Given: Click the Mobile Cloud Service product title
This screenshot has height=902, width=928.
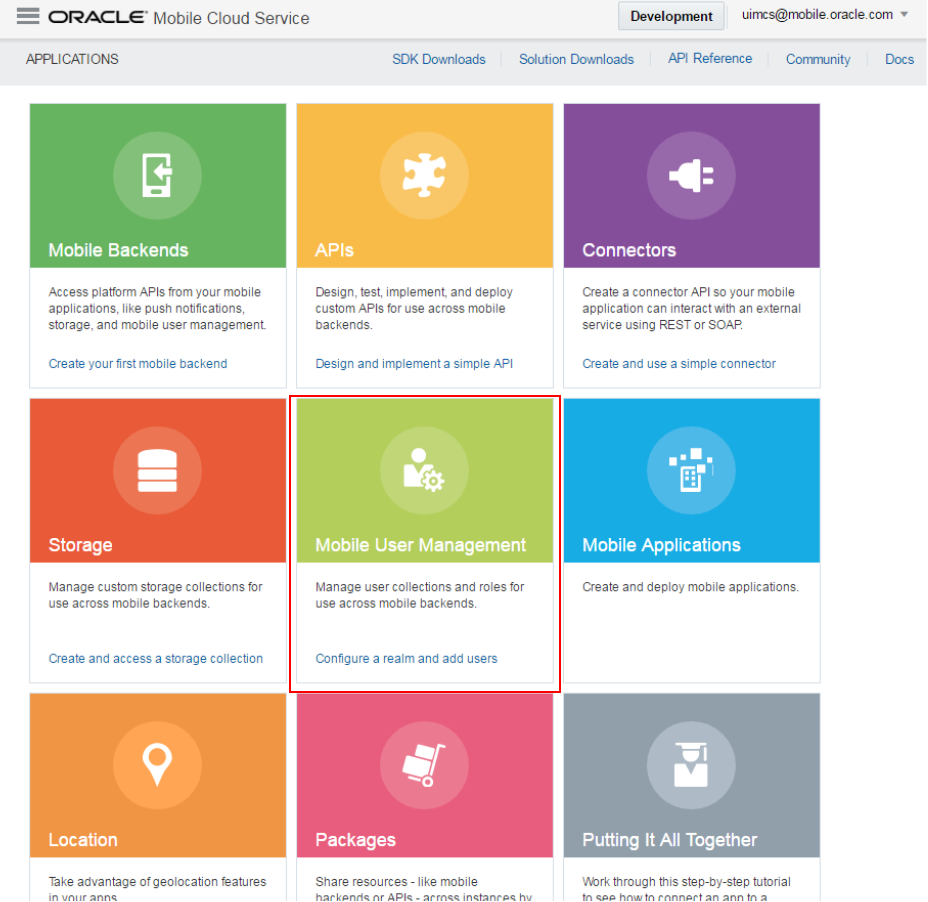Looking at the screenshot, I should point(231,18).
